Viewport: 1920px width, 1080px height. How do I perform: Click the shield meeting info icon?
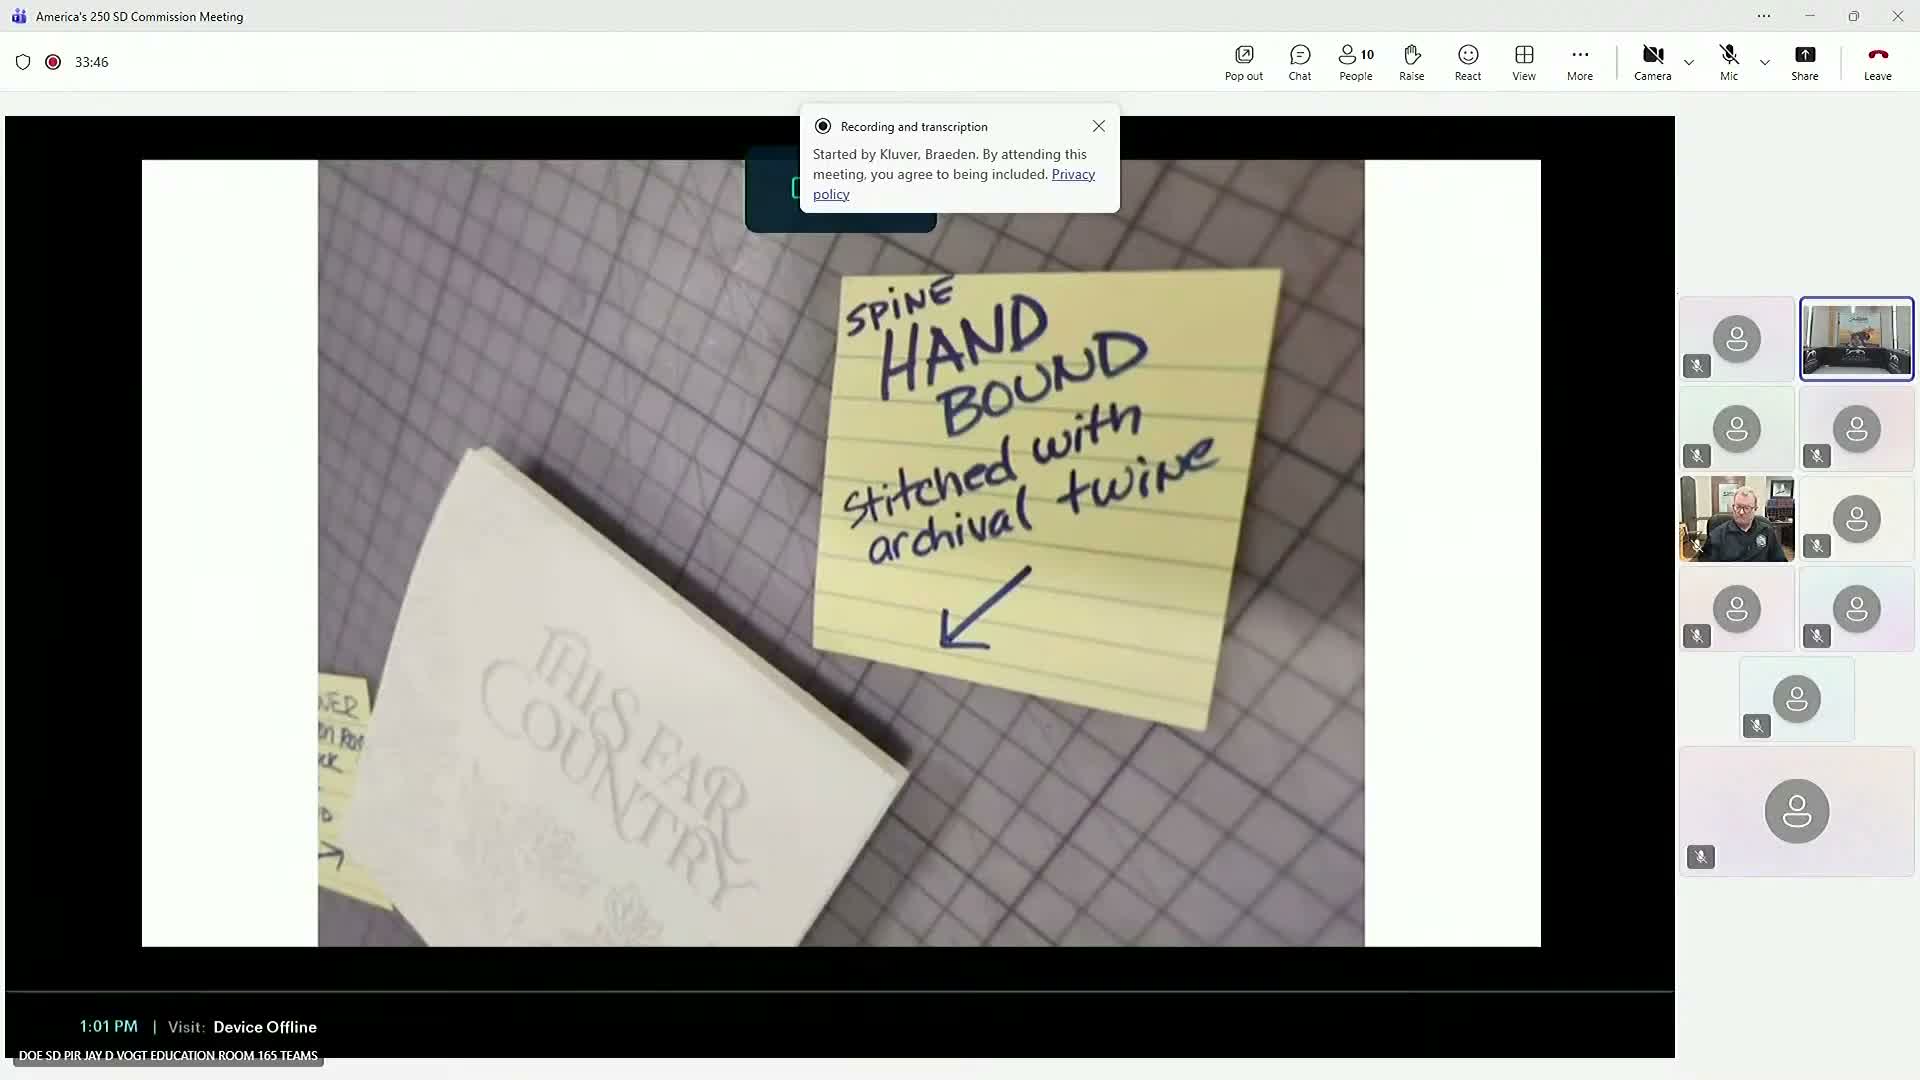pyautogui.click(x=23, y=62)
